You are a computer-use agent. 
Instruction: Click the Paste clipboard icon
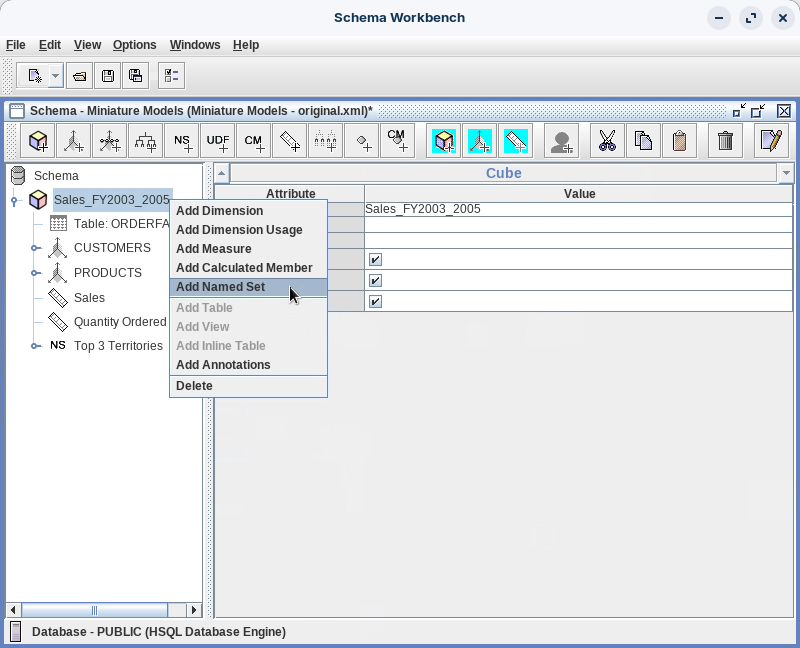pos(680,141)
